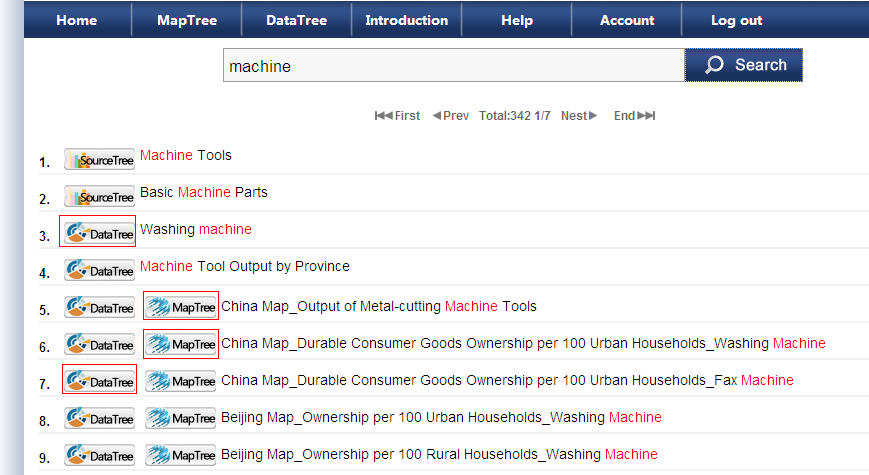Viewport: 869px width, 475px height.
Task: Open DataTree icon in row 6 Urban Households_Washing Machine
Action: pyautogui.click(x=99, y=345)
